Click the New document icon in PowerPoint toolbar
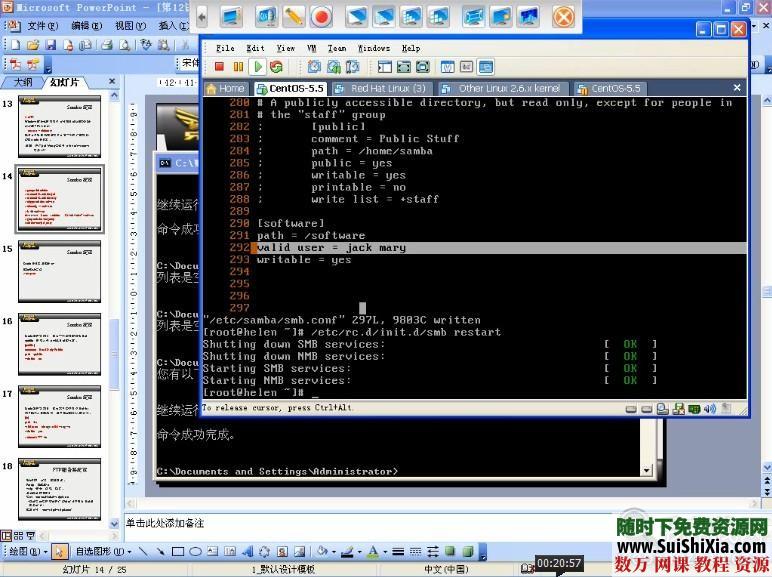This screenshot has height=577, width=772. click(x=15, y=45)
